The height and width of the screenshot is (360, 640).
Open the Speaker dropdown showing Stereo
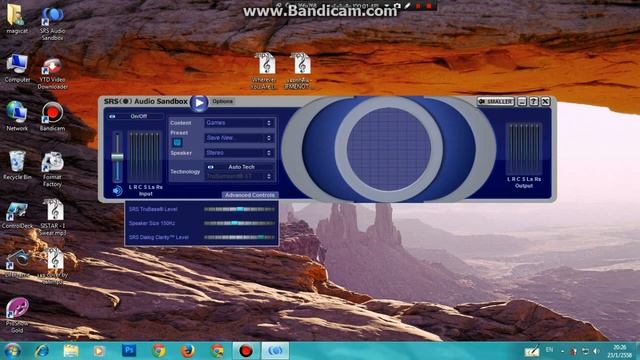pos(239,153)
